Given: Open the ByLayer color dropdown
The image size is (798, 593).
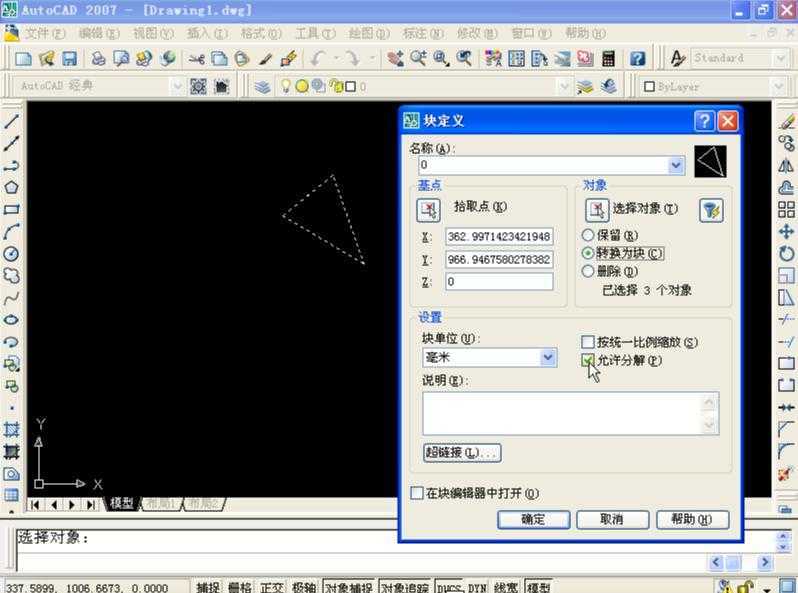Looking at the screenshot, I should point(779,87).
